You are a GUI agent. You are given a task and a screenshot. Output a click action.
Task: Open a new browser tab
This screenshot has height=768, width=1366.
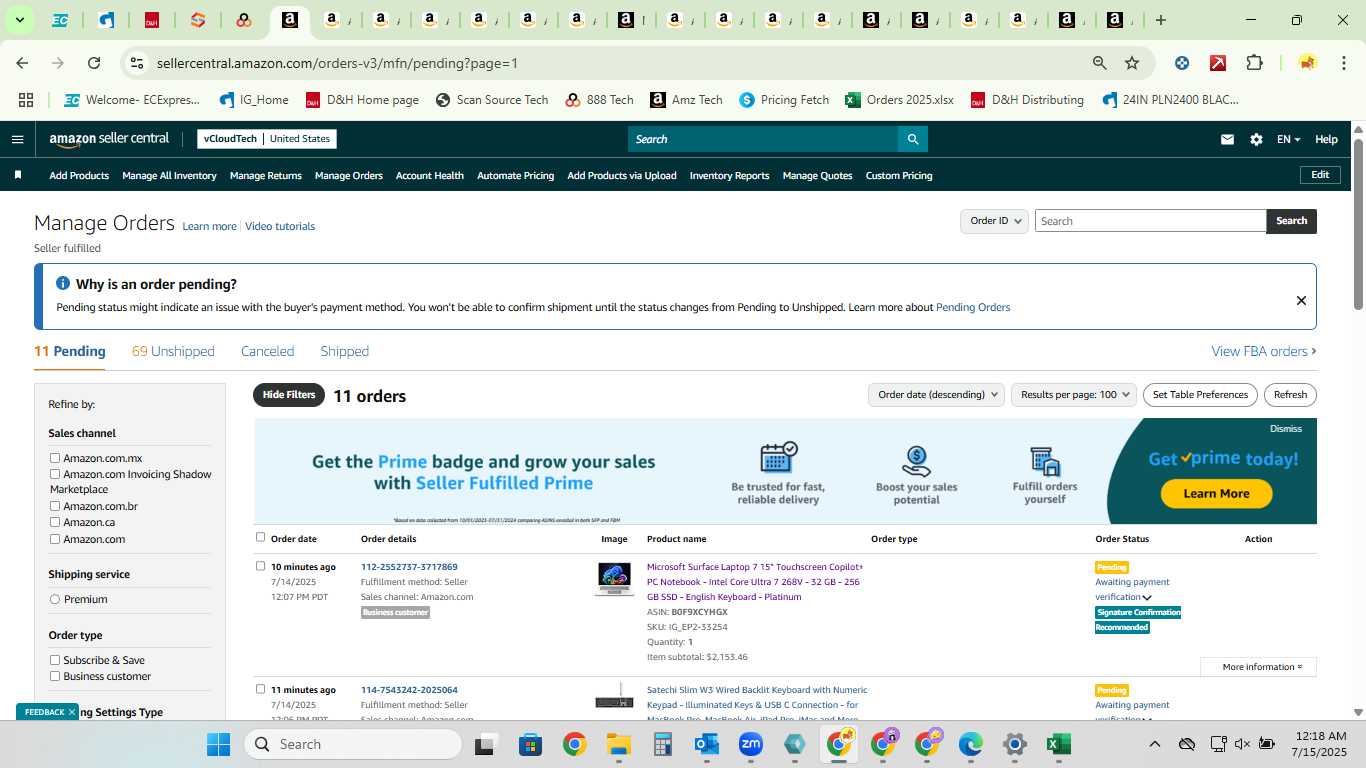coord(1160,20)
